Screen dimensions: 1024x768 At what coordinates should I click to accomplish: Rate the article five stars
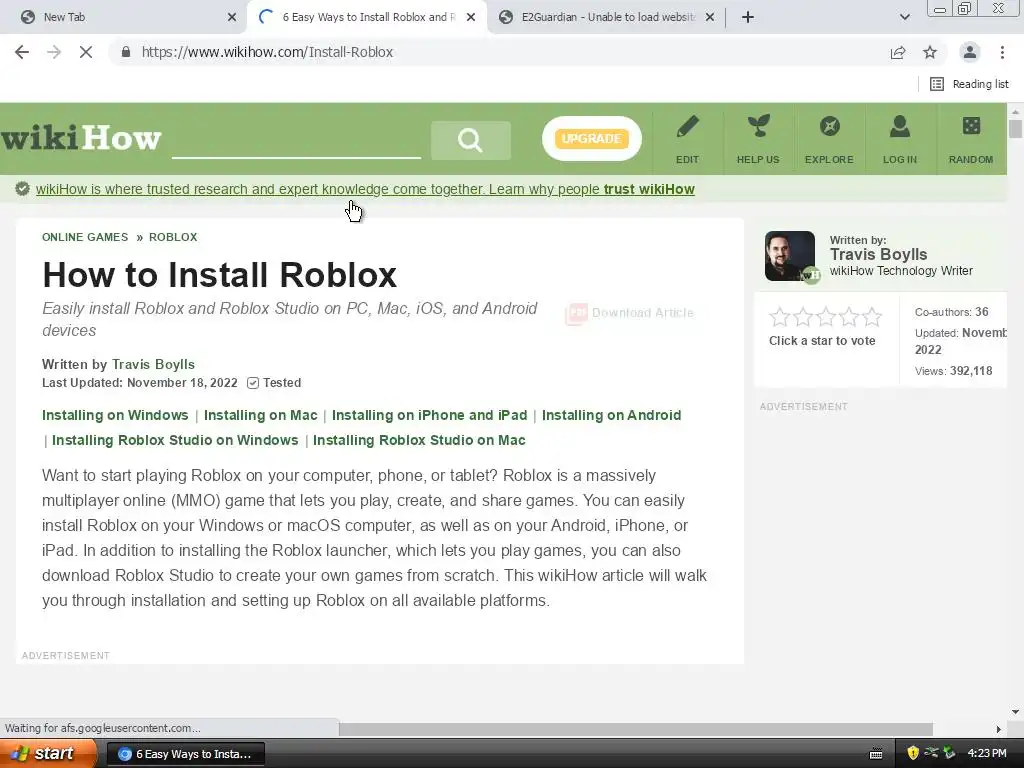[x=872, y=317]
